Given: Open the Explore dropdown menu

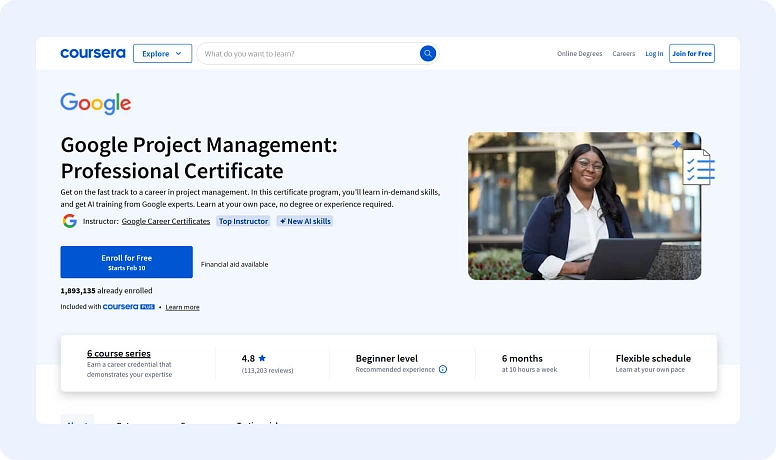Looking at the screenshot, I should (x=162, y=53).
